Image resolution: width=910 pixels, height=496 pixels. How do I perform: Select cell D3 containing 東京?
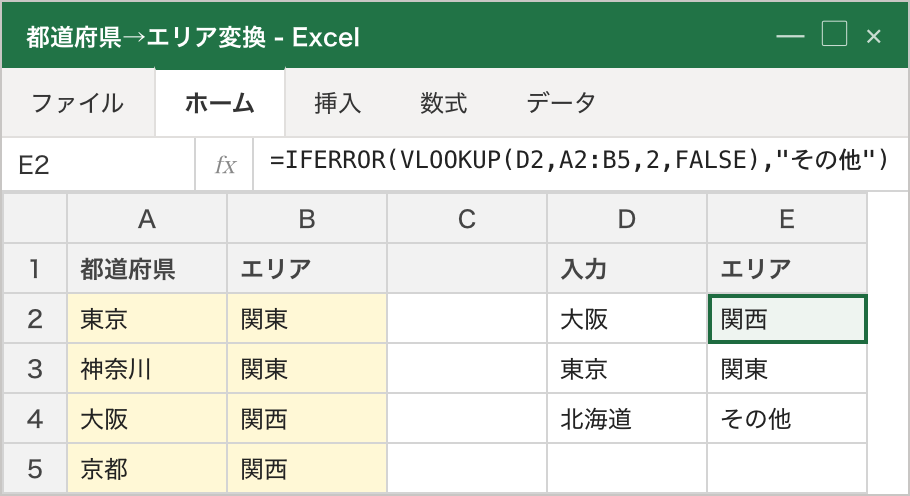(x=627, y=369)
